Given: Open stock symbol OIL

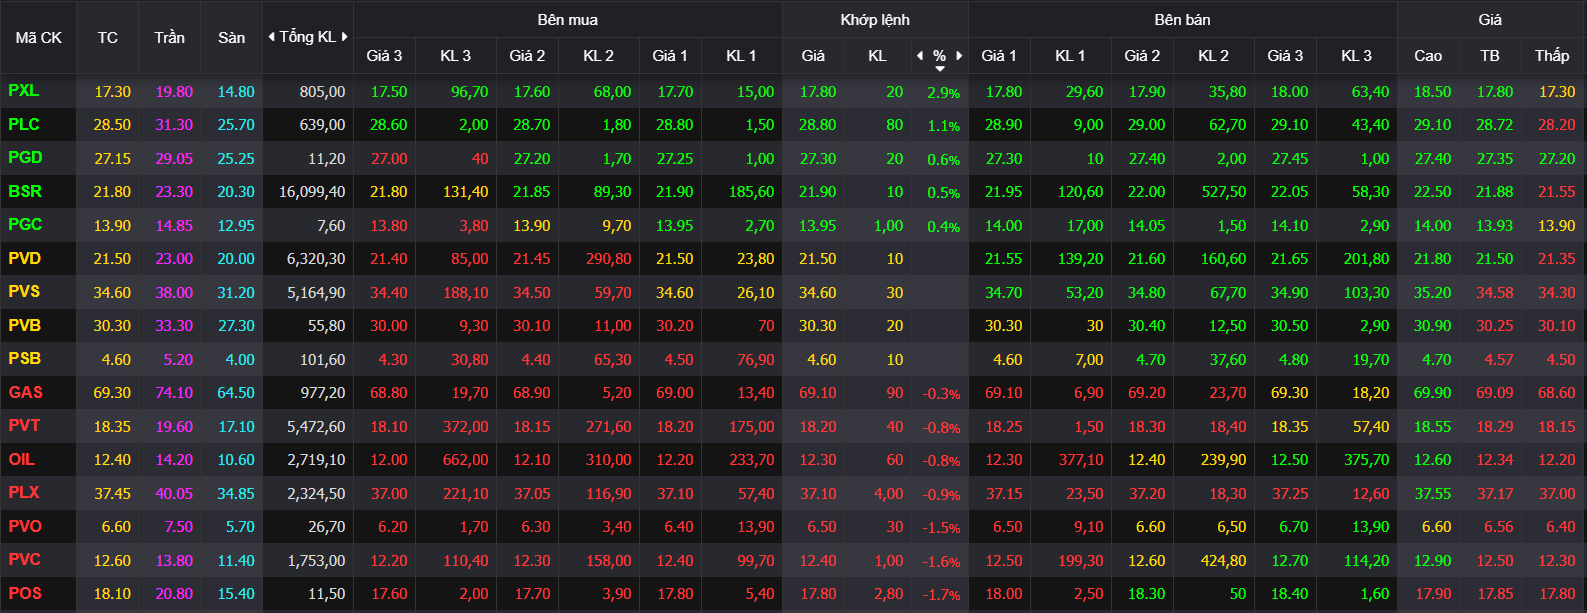Looking at the screenshot, I should [22, 460].
